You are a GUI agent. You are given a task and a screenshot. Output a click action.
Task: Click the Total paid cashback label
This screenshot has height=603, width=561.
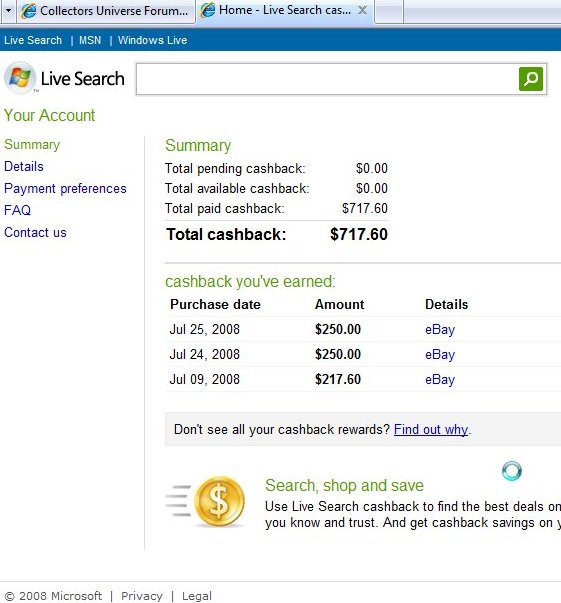tap(225, 208)
